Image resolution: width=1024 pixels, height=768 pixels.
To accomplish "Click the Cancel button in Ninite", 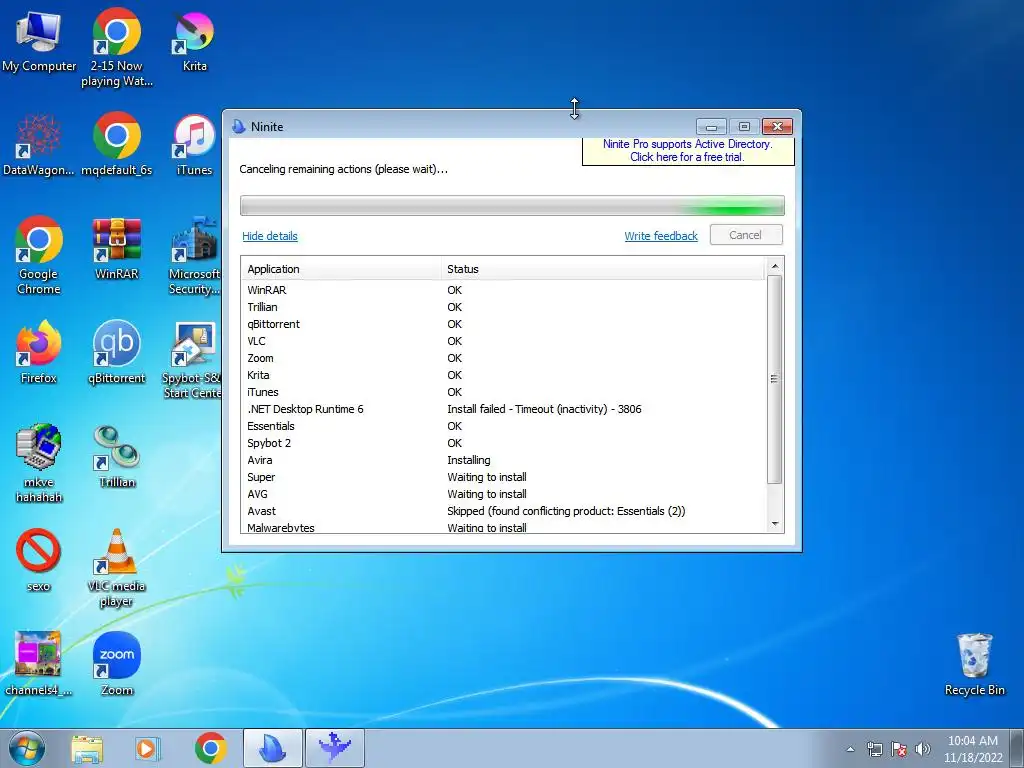I will pyautogui.click(x=746, y=235).
